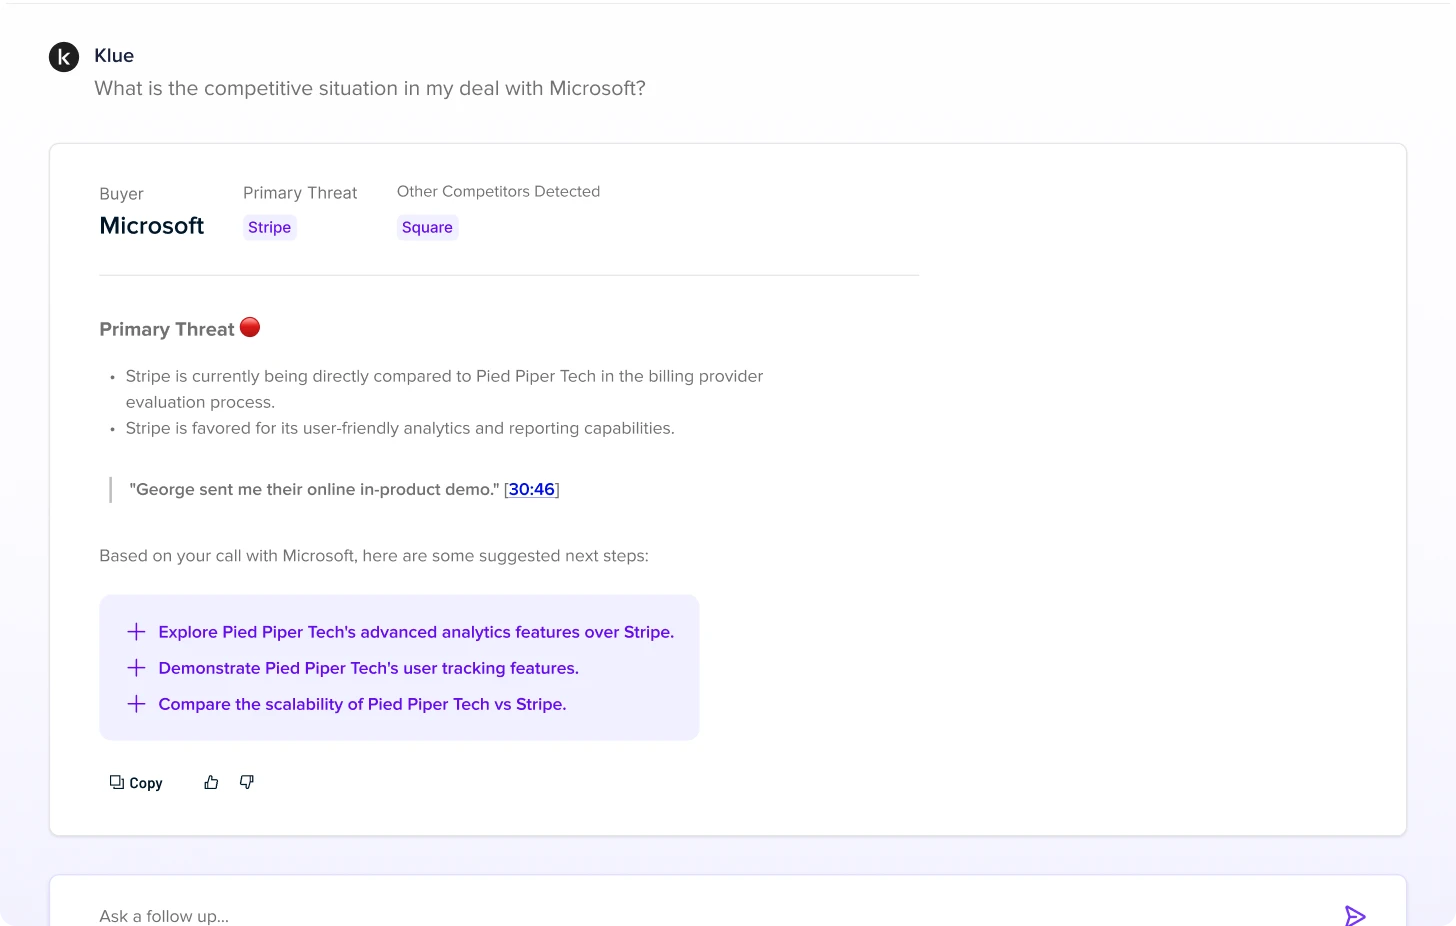Select the Square competitor tag

pyautogui.click(x=427, y=227)
